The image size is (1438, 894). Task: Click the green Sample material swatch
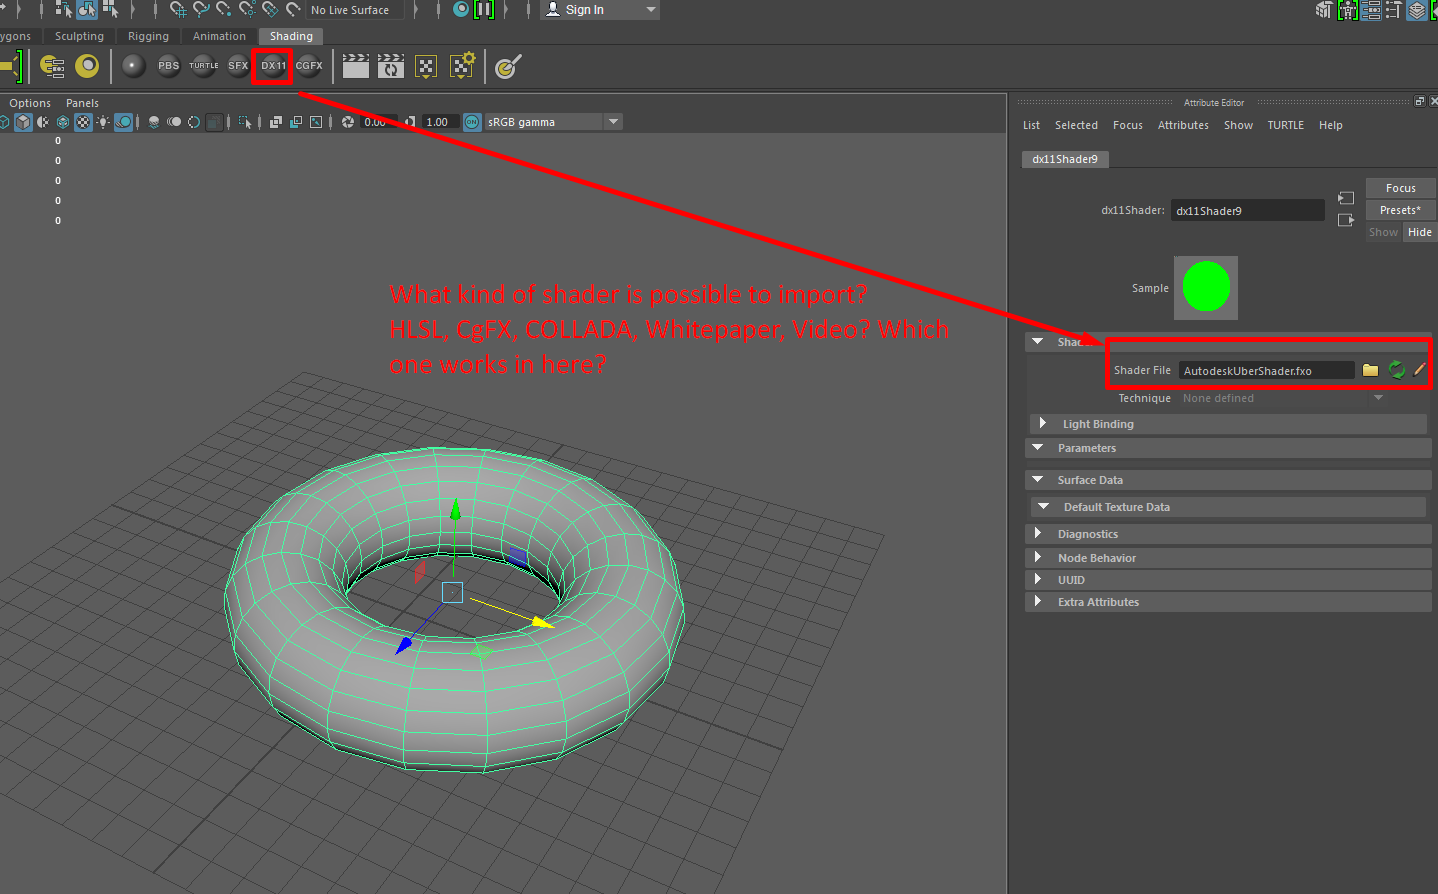(x=1206, y=287)
